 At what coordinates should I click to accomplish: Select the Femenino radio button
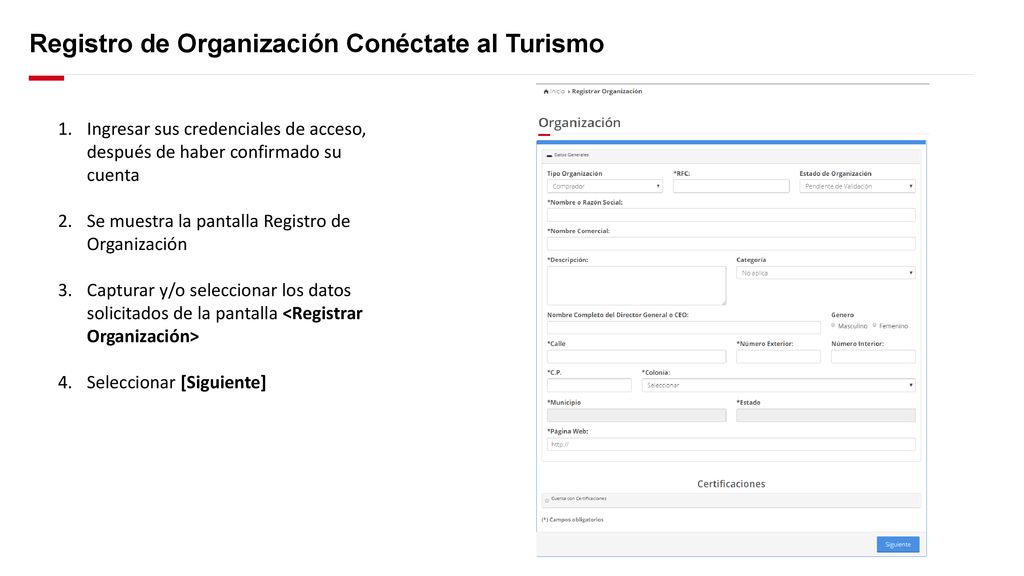tap(874, 325)
